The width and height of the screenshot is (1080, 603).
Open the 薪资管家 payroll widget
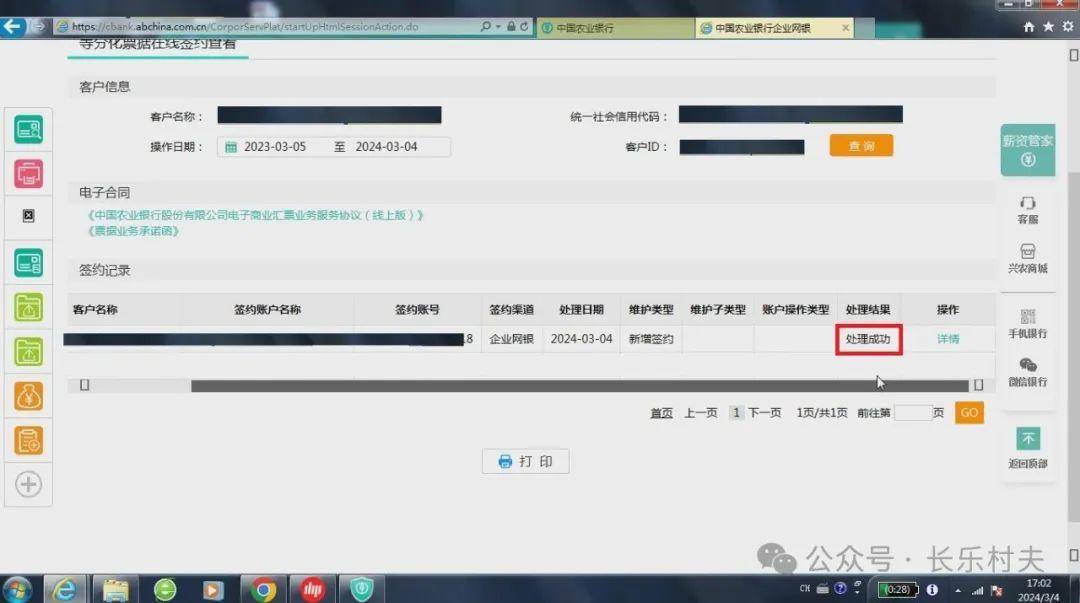(1027, 150)
